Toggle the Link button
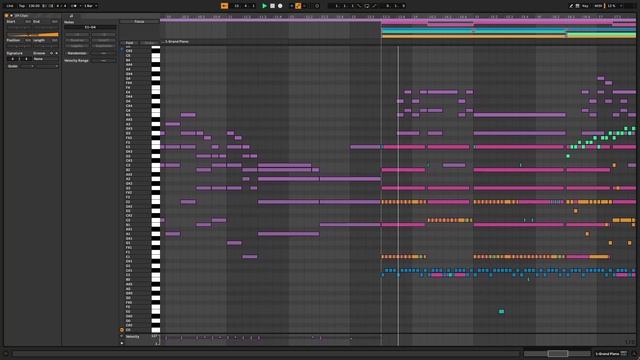 click(10, 6)
